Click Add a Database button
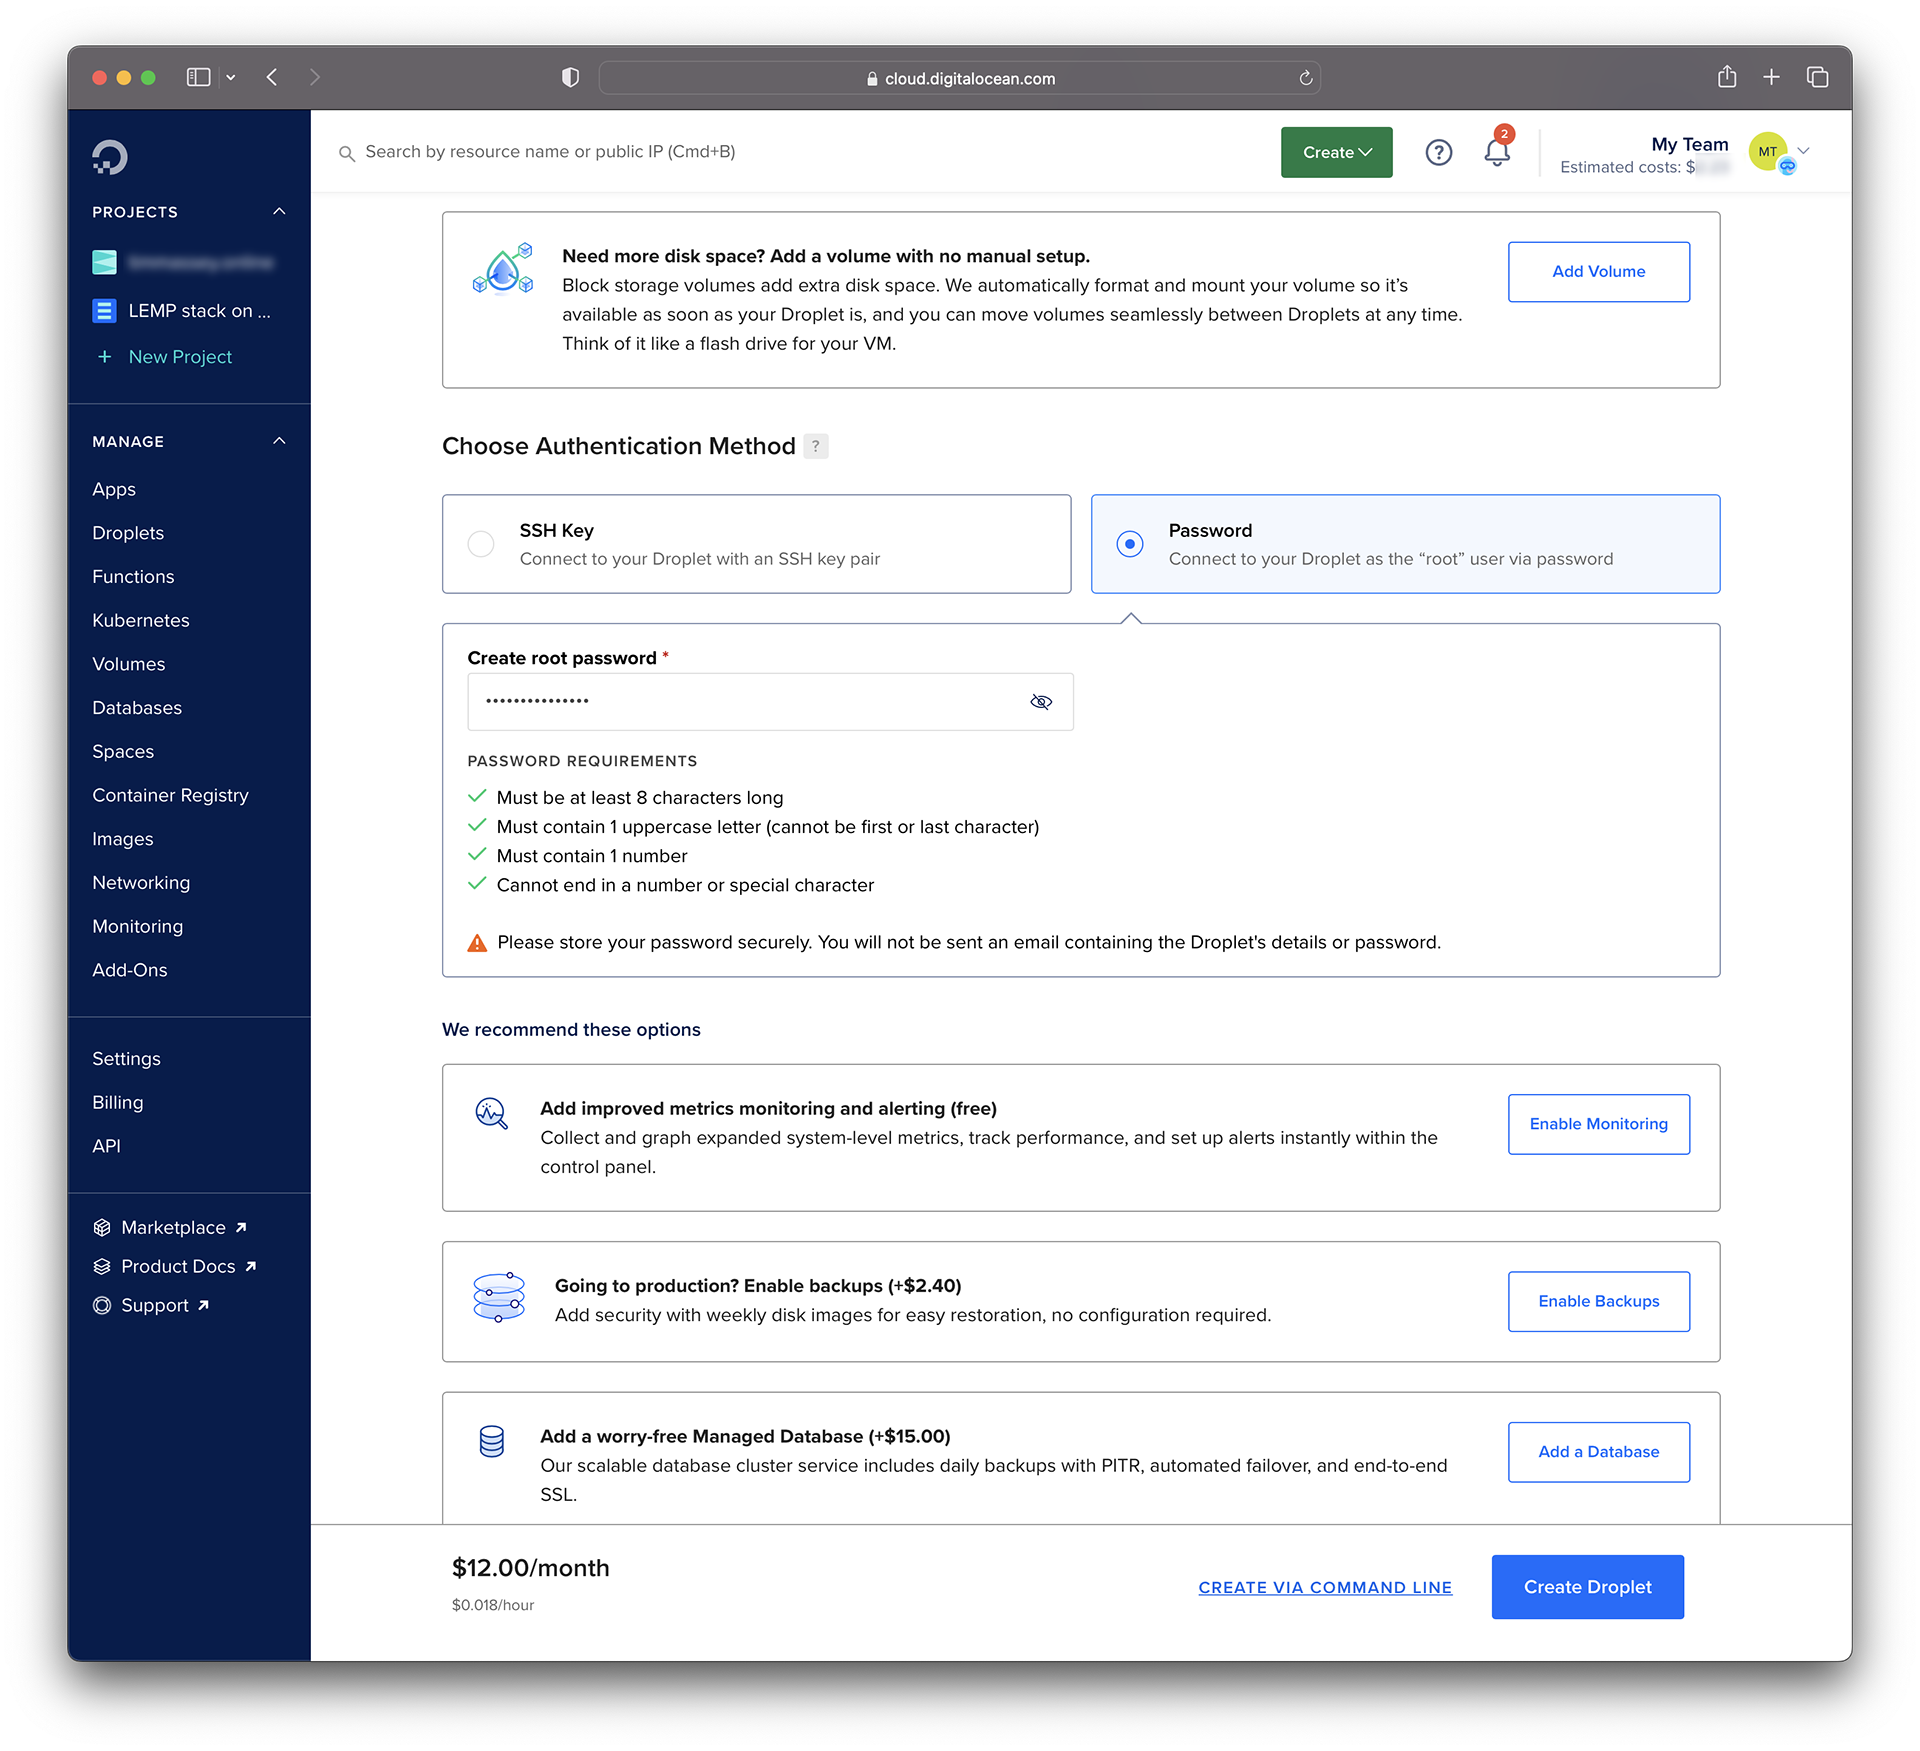This screenshot has height=1751, width=1920. tap(1598, 1452)
